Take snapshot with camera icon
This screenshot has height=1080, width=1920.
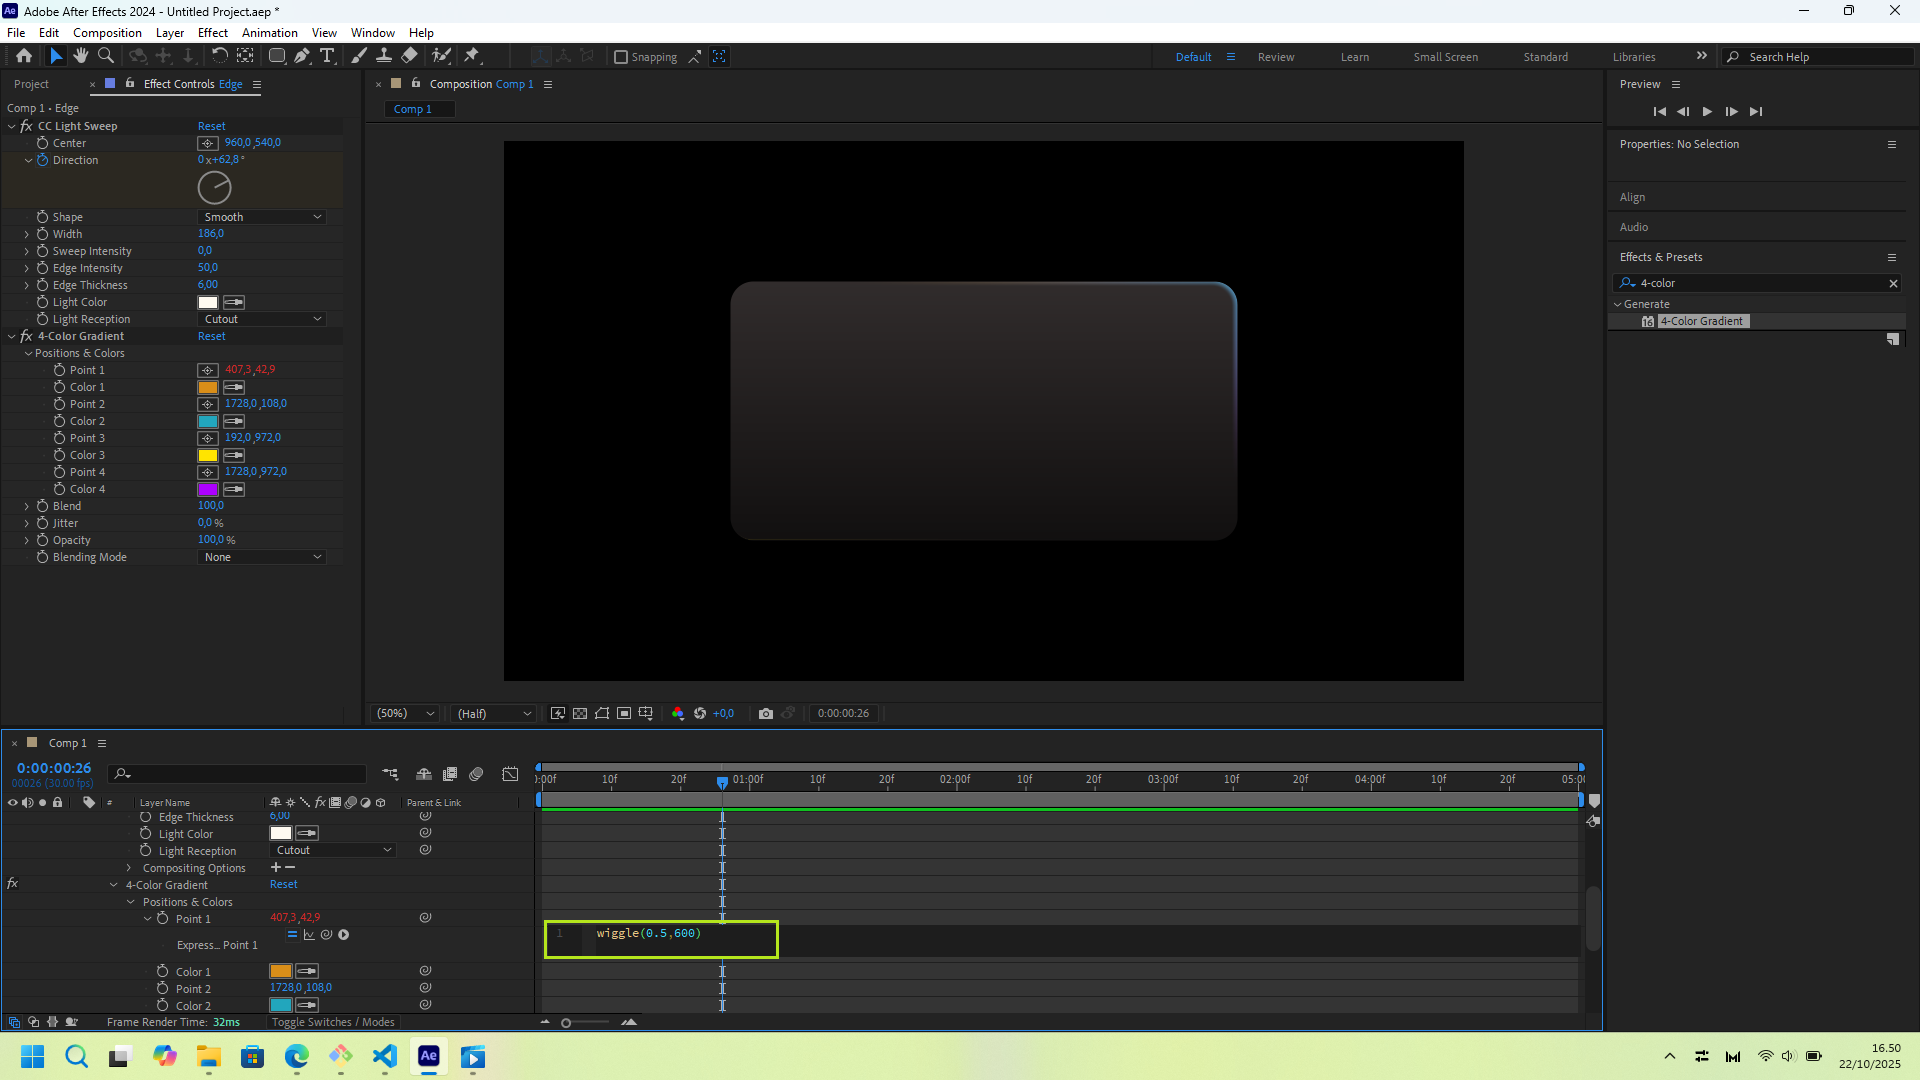pos(766,714)
